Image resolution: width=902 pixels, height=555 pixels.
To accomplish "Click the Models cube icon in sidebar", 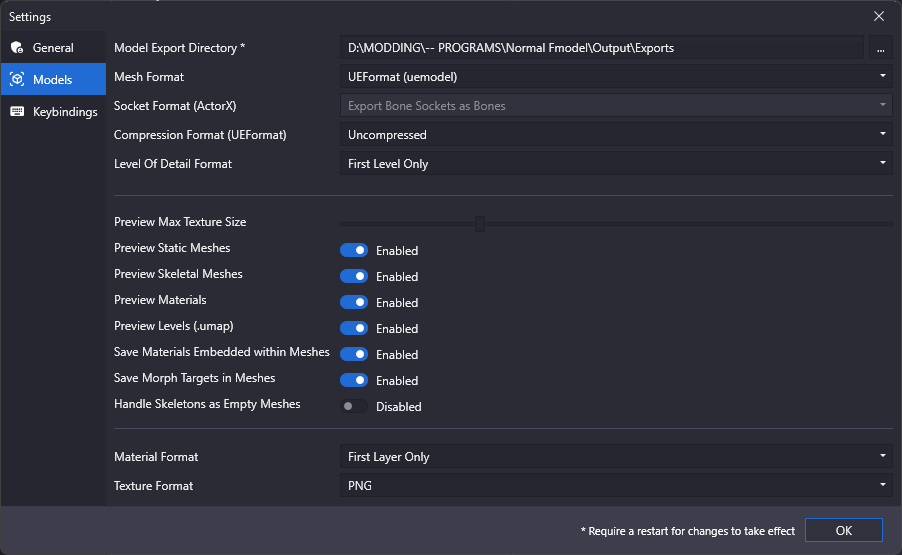I will [17, 79].
